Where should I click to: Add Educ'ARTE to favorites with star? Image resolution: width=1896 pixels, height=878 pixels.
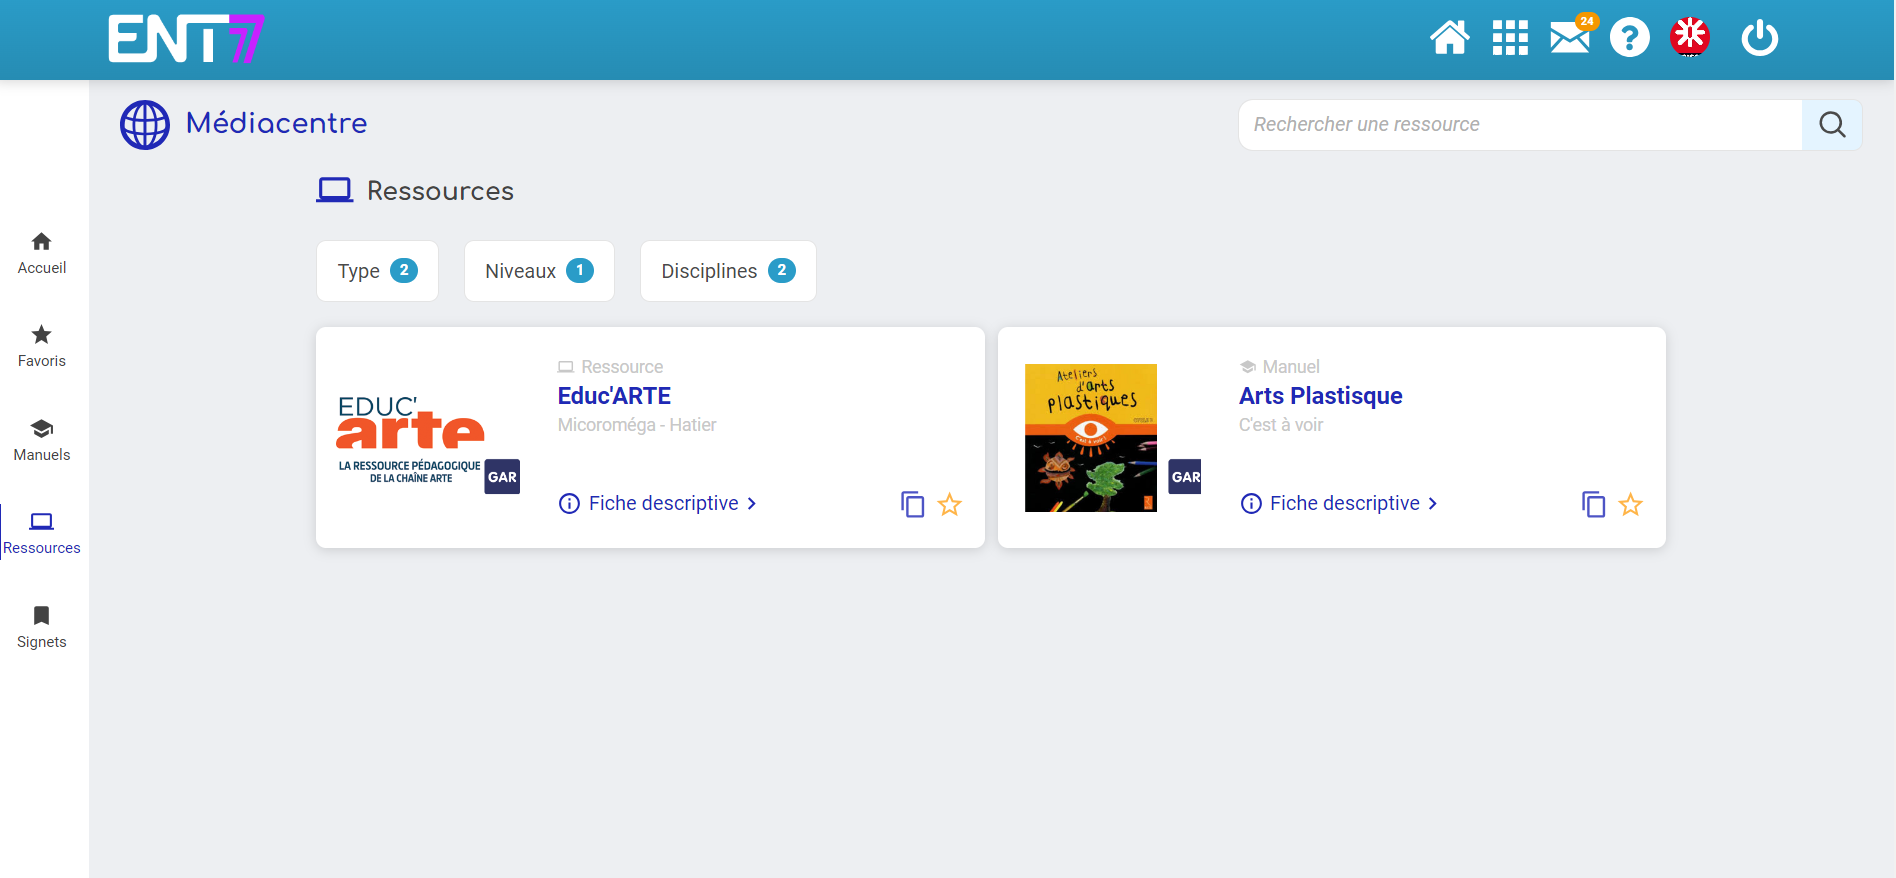coord(950,504)
